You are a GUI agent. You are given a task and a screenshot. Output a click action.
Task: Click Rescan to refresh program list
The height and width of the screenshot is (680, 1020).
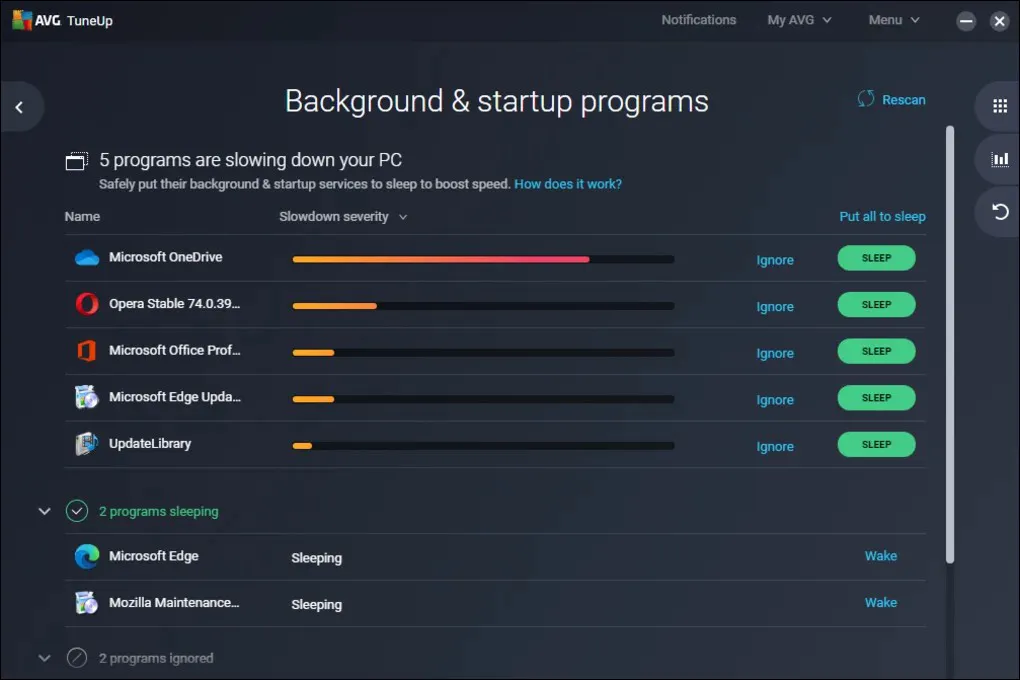pos(891,100)
